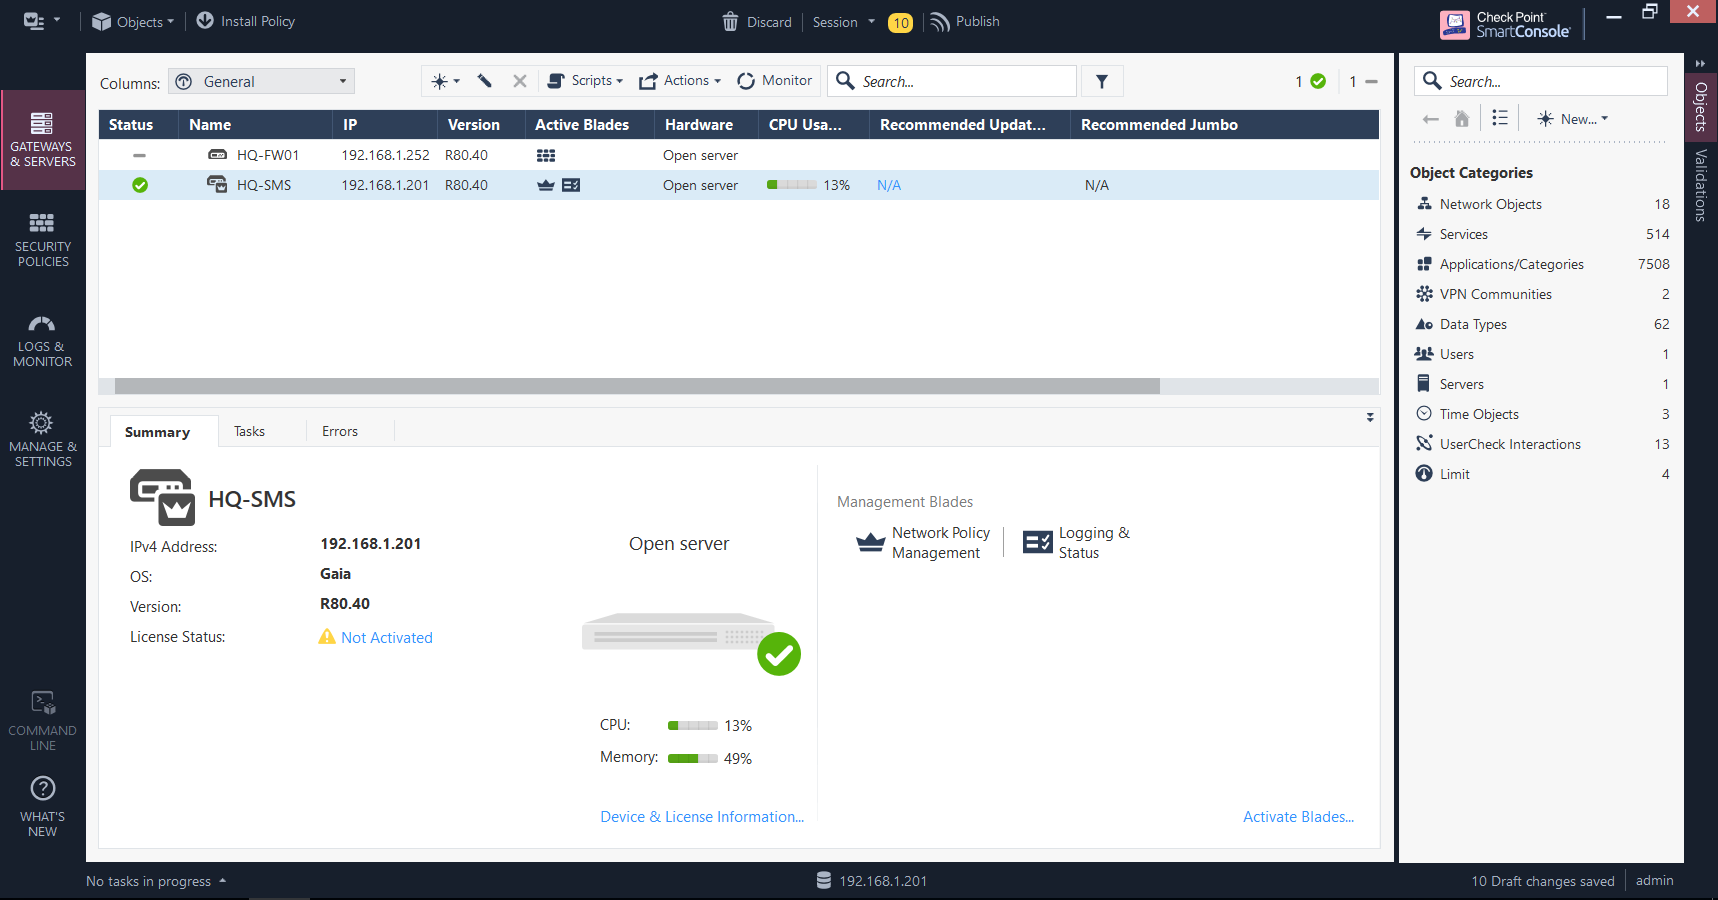Click HQ-SMS green status check icon
Viewport: 1718px width, 900px height.
(140, 185)
